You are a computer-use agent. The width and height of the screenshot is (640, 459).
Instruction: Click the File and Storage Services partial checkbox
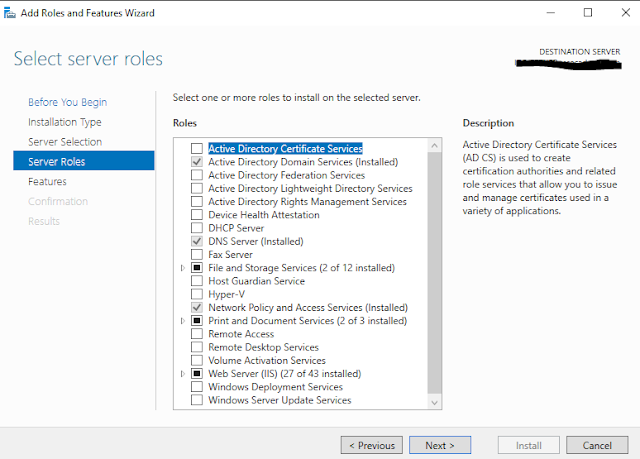click(x=197, y=268)
